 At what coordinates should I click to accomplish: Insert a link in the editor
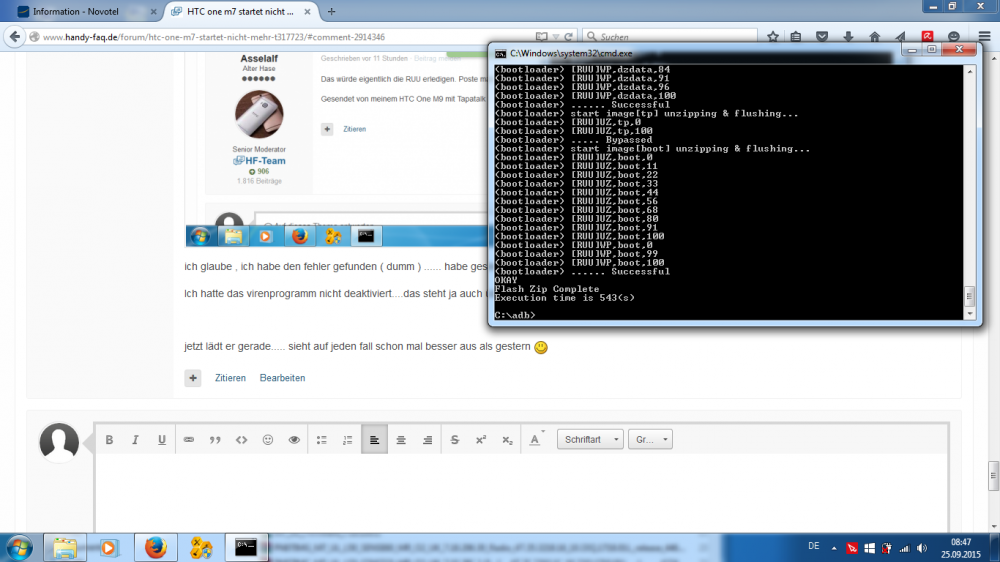tap(188, 439)
